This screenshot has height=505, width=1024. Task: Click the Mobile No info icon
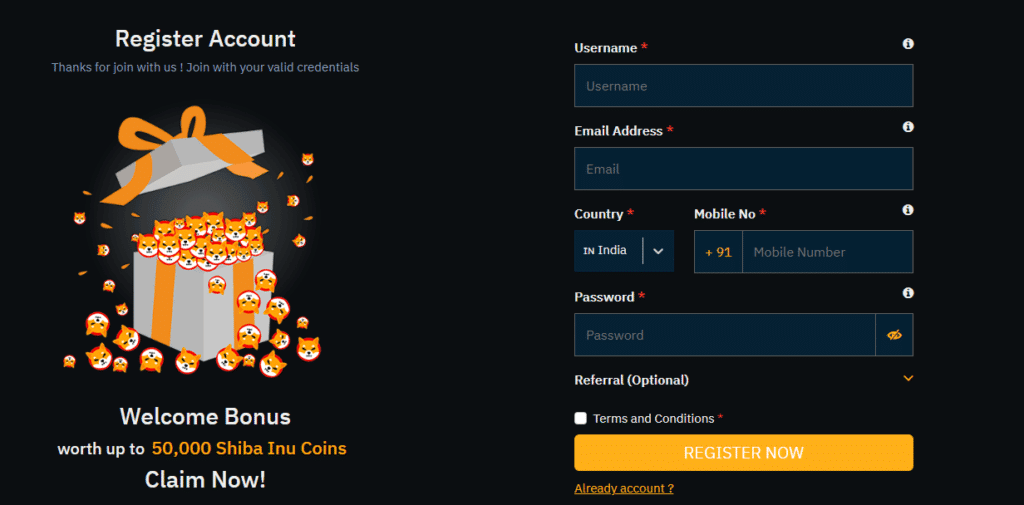pos(908,210)
